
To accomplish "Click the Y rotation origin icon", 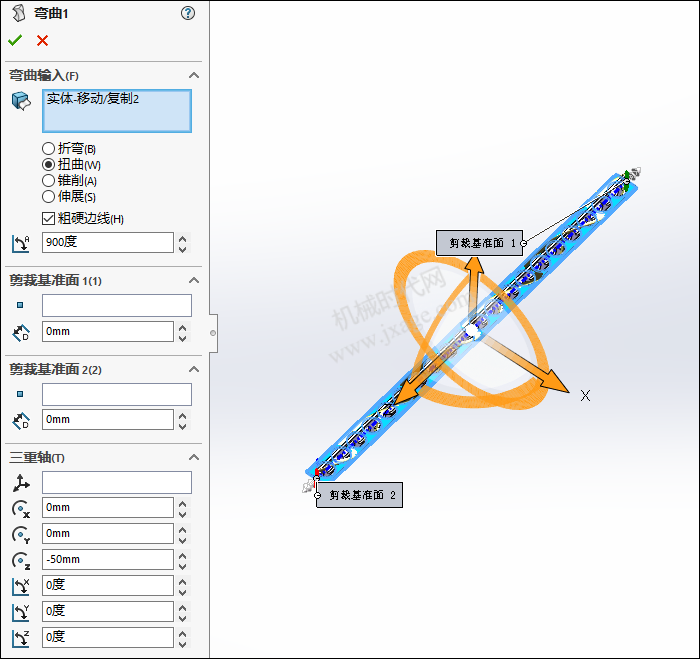I will (21, 535).
